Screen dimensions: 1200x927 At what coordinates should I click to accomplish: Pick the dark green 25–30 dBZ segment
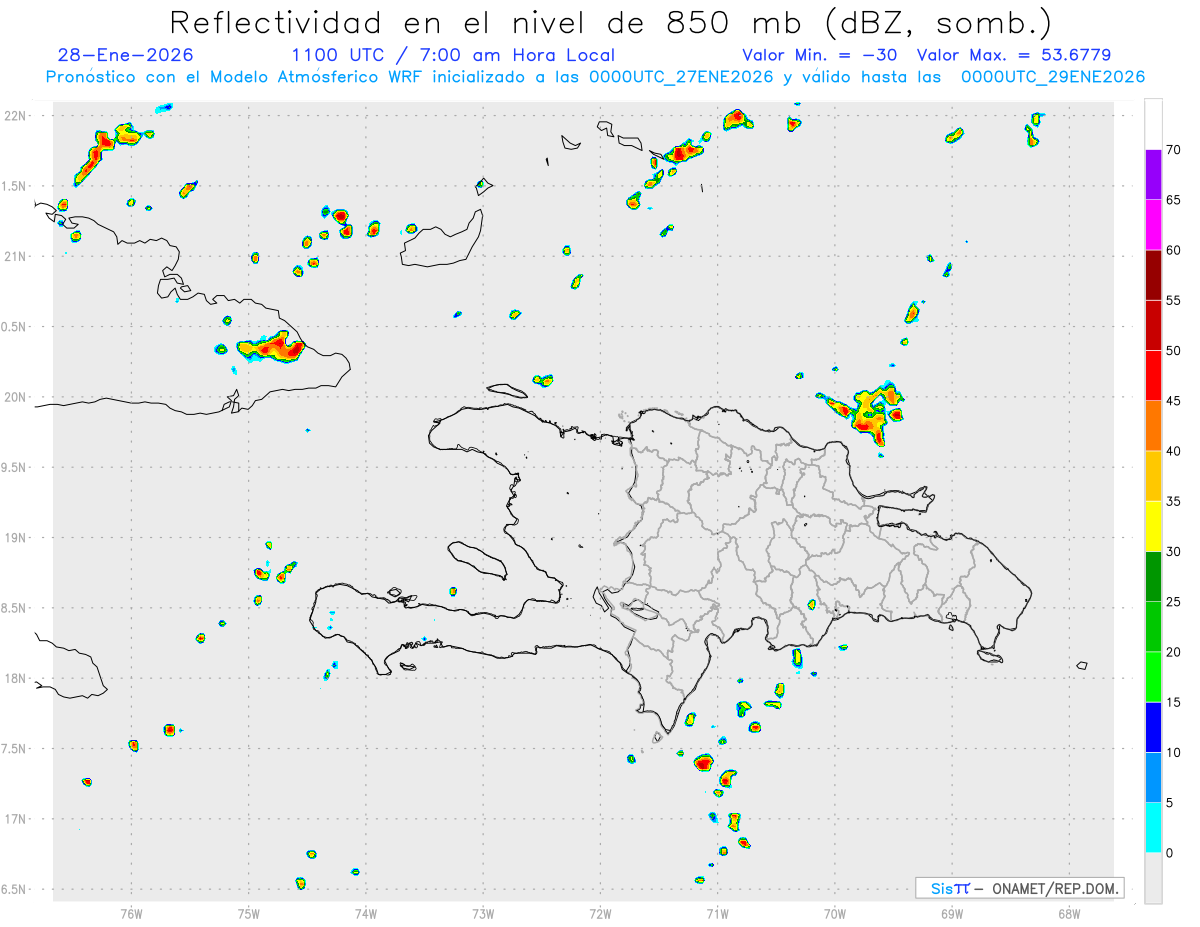pyautogui.click(x=1153, y=576)
